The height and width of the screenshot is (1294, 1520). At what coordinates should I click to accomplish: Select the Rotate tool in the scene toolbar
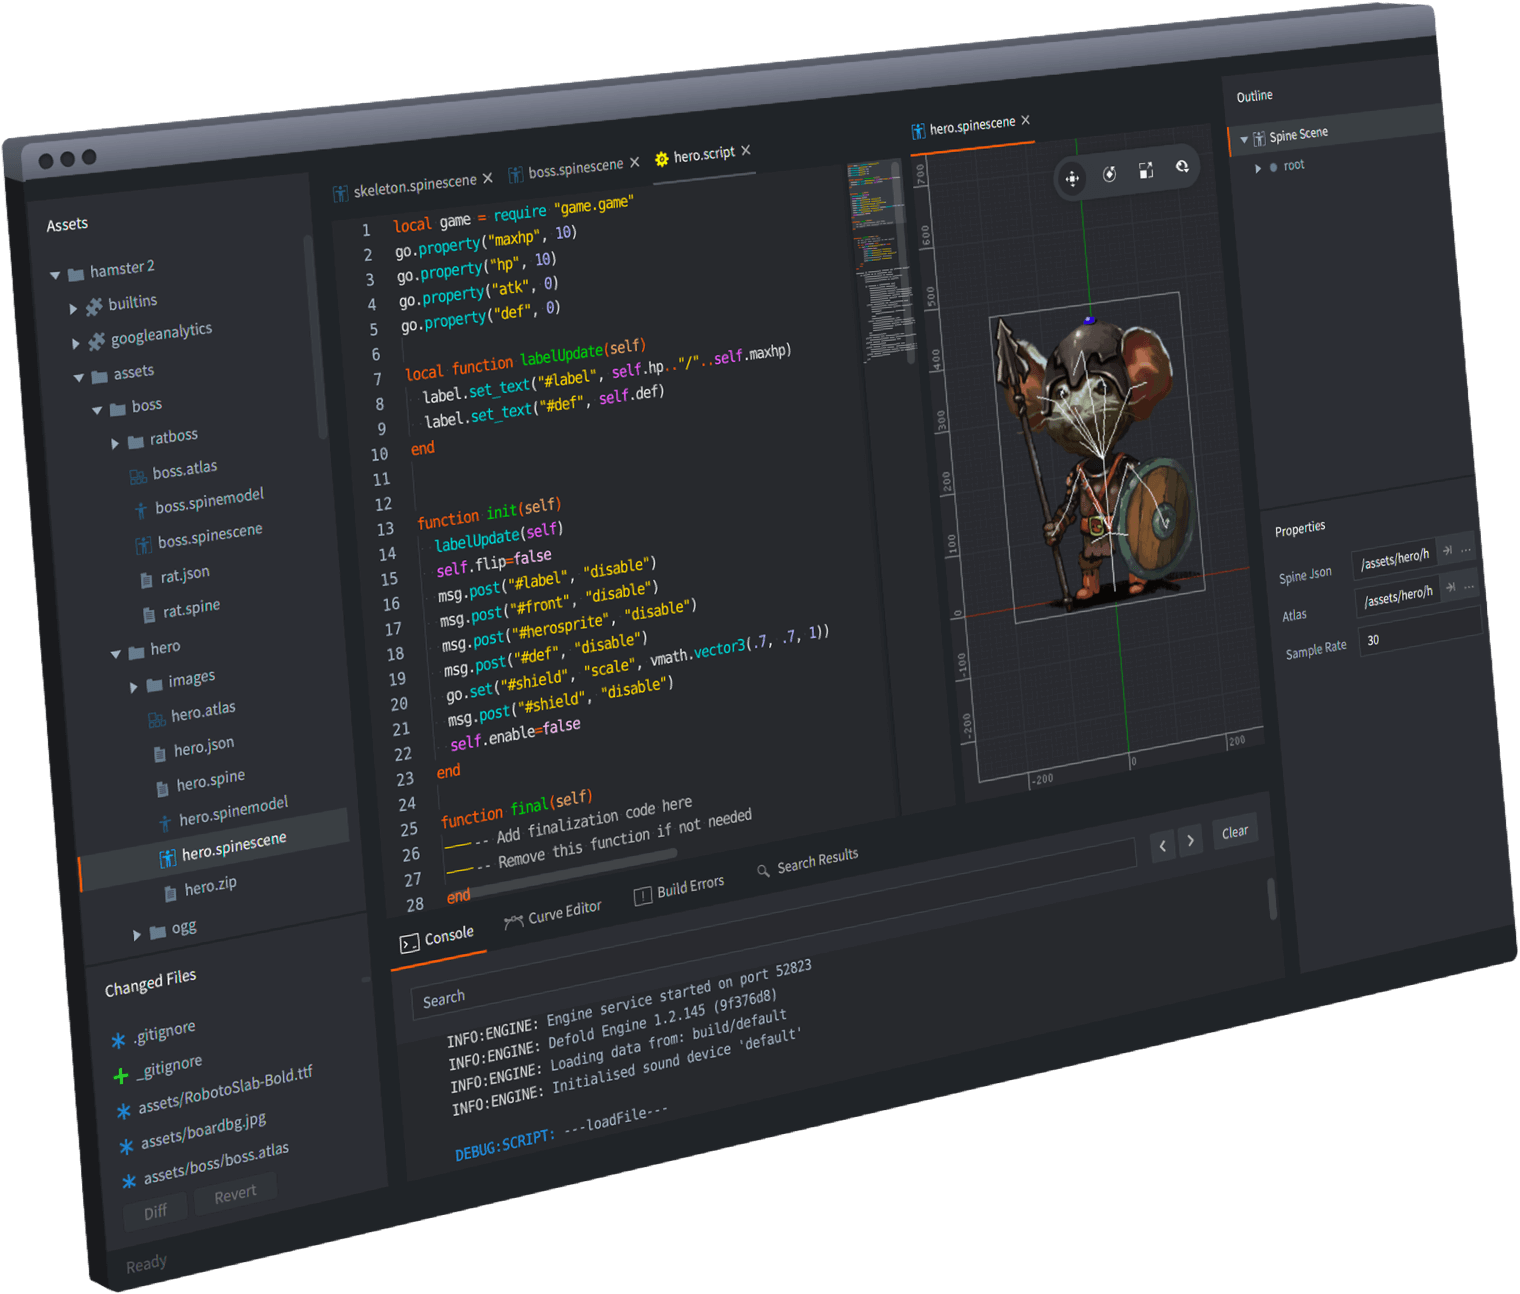[1110, 175]
